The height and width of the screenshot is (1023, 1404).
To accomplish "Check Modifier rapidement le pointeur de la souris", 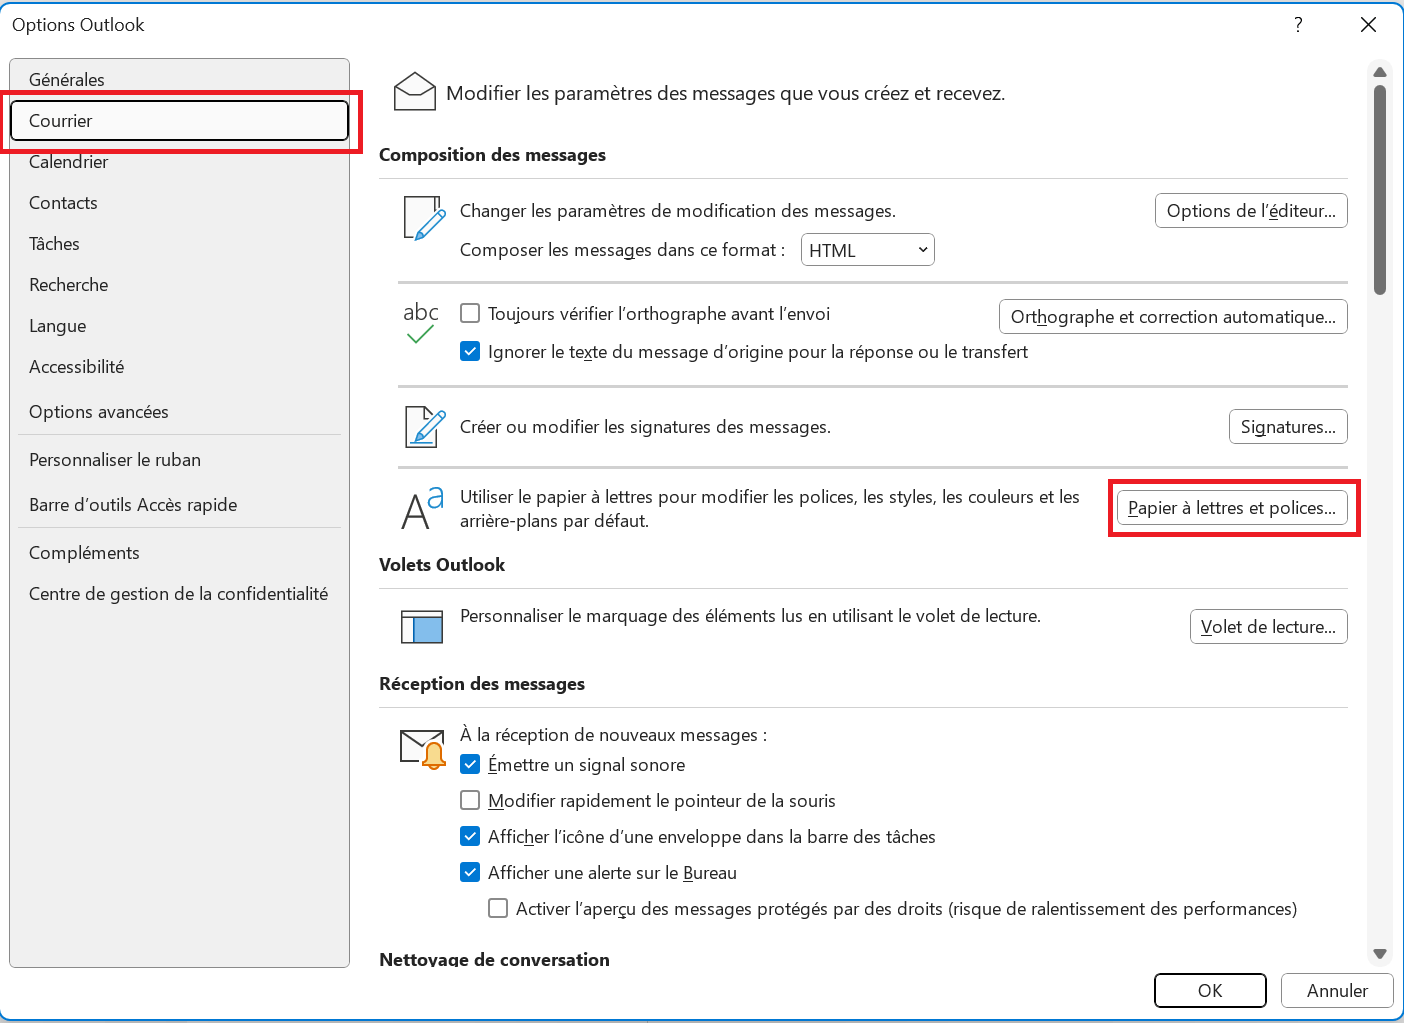I will (x=470, y=800).
